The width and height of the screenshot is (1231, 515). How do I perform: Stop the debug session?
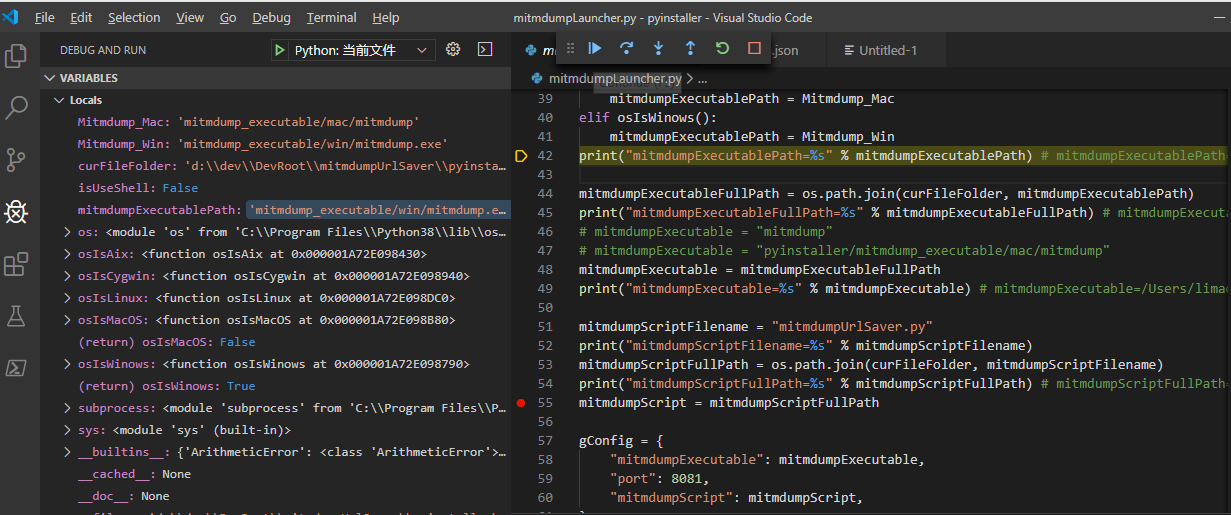click(754, 48)
